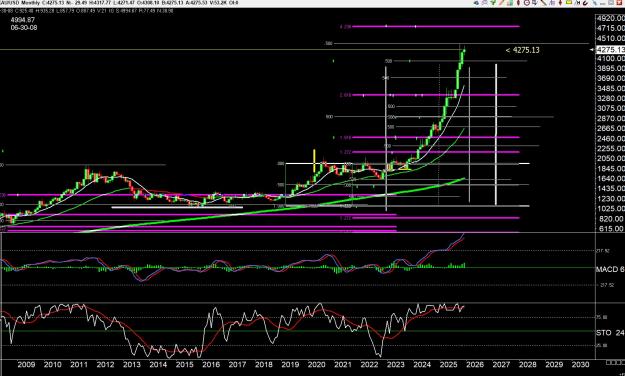Screen dimensions: 625x376
Task: Click the 2016 label on the time axis
Action: click(211, 364)
